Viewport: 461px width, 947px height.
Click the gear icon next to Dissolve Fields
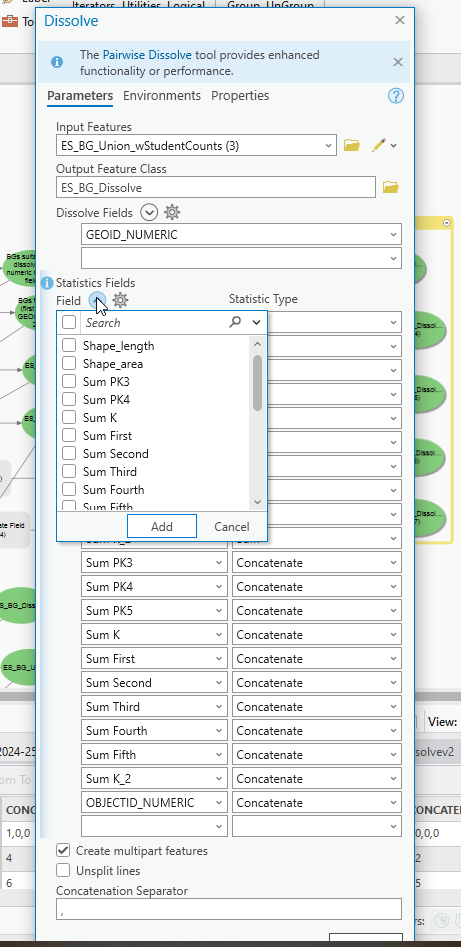tap(172, 212)
